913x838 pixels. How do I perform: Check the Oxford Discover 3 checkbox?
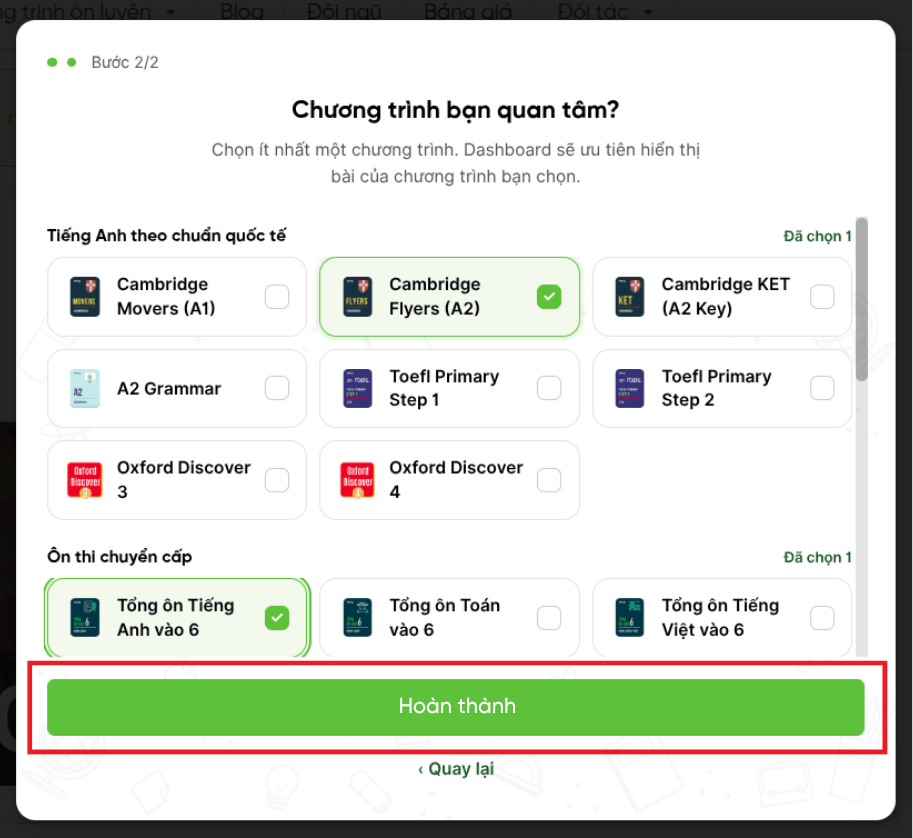point(277,480)
